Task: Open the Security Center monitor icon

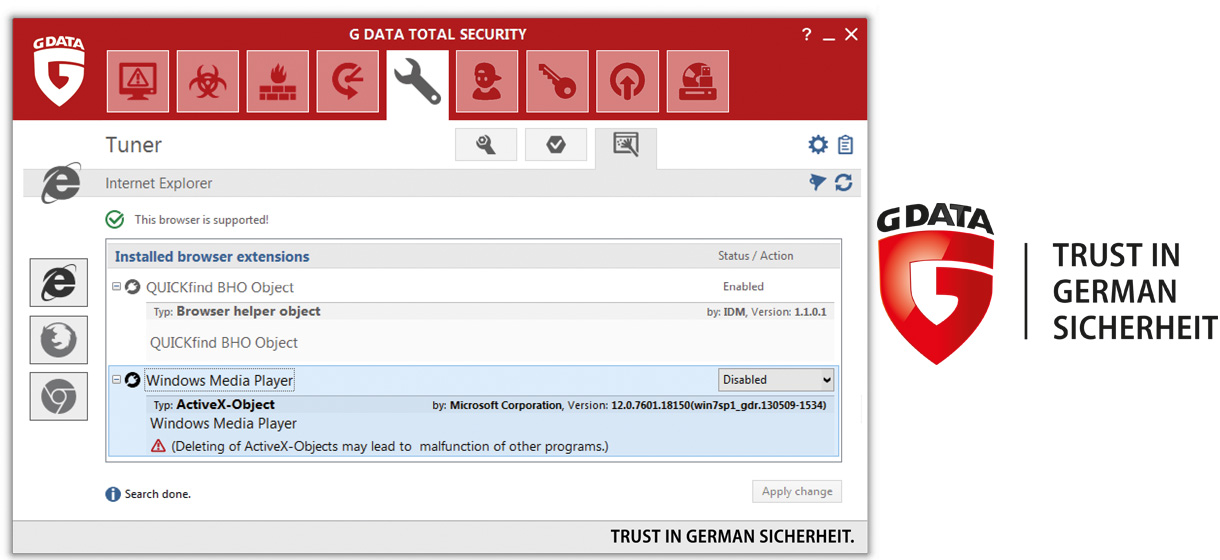Action: (138, 81)
